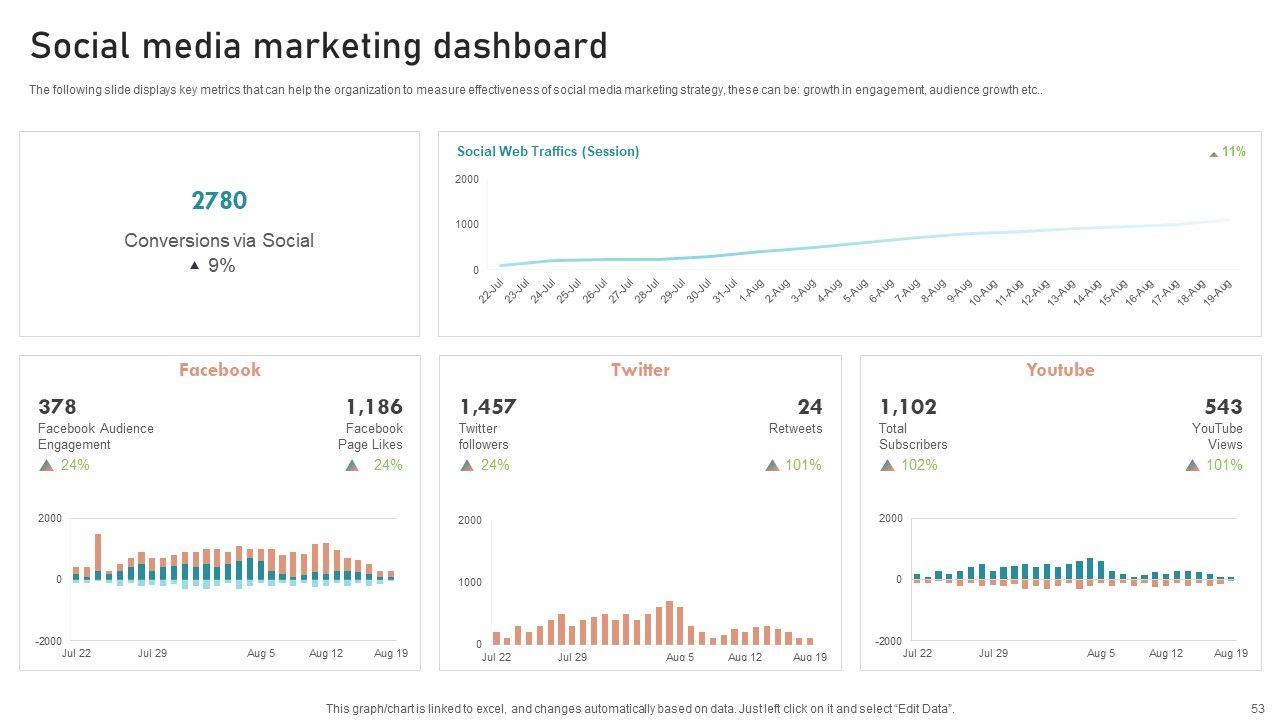Click the trend icon under Facebook Audience Engagement
The width and height of the screenshot is (1280, 720).
(46, 465)
